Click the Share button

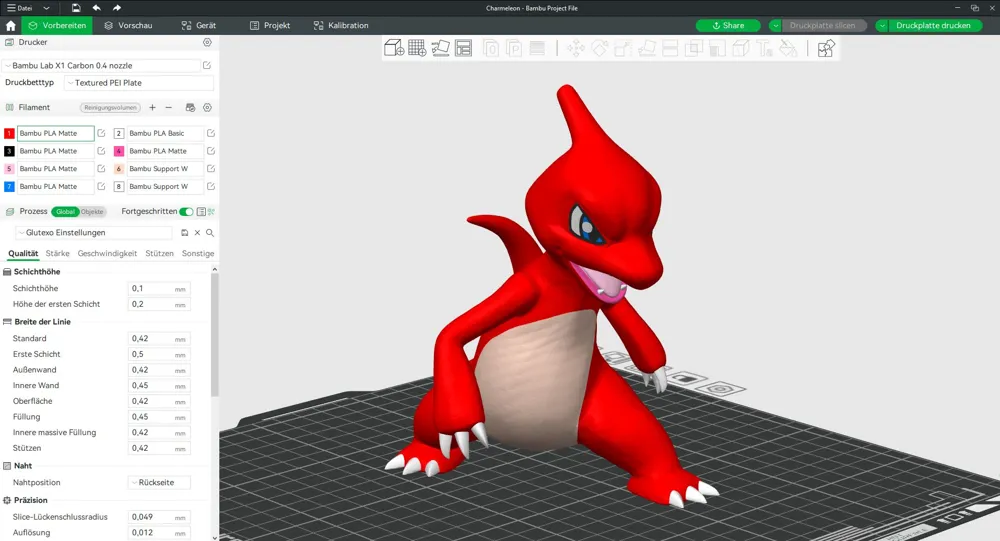click(x=728, y=26)
